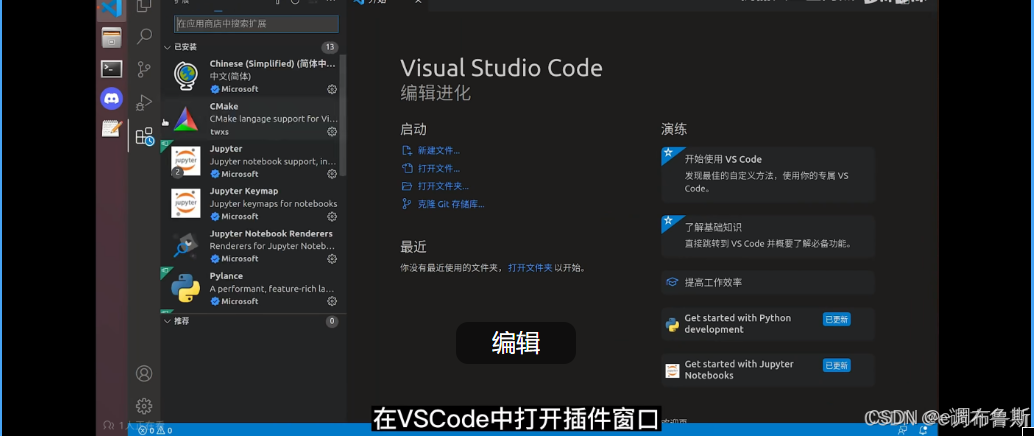
Task: Focus the extension marketplace search box
Action: click(x=256, y=24)
